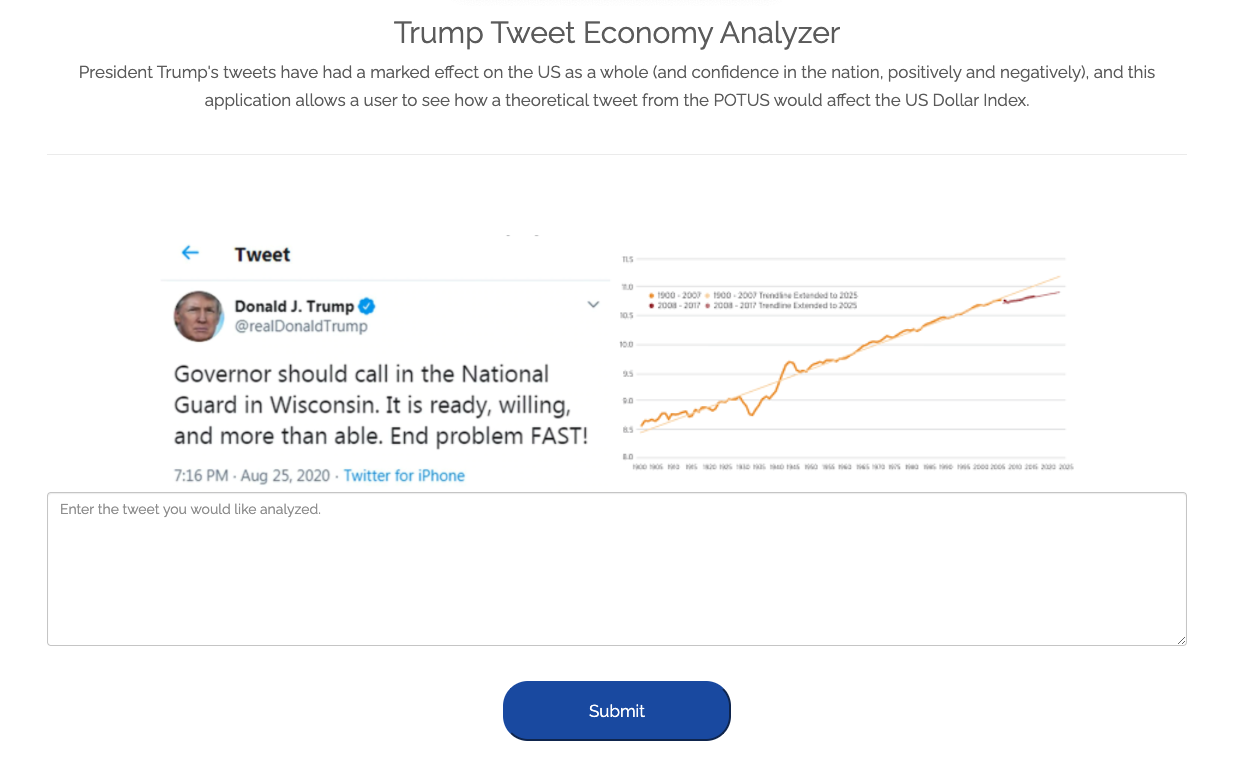
Task: Expand the tweet options chevron
Action: [593, 304]
